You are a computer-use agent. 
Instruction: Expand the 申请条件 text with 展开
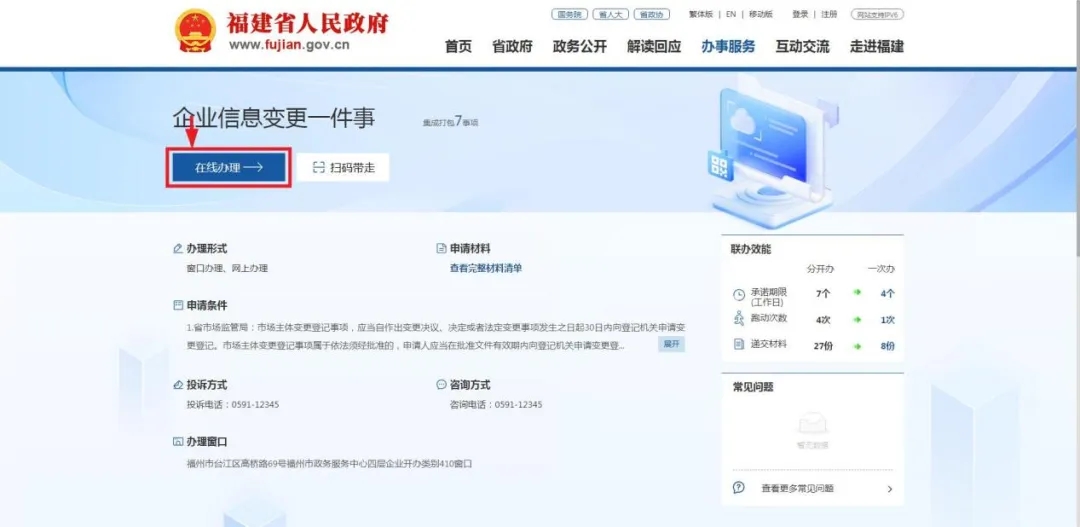coord(671,344)
